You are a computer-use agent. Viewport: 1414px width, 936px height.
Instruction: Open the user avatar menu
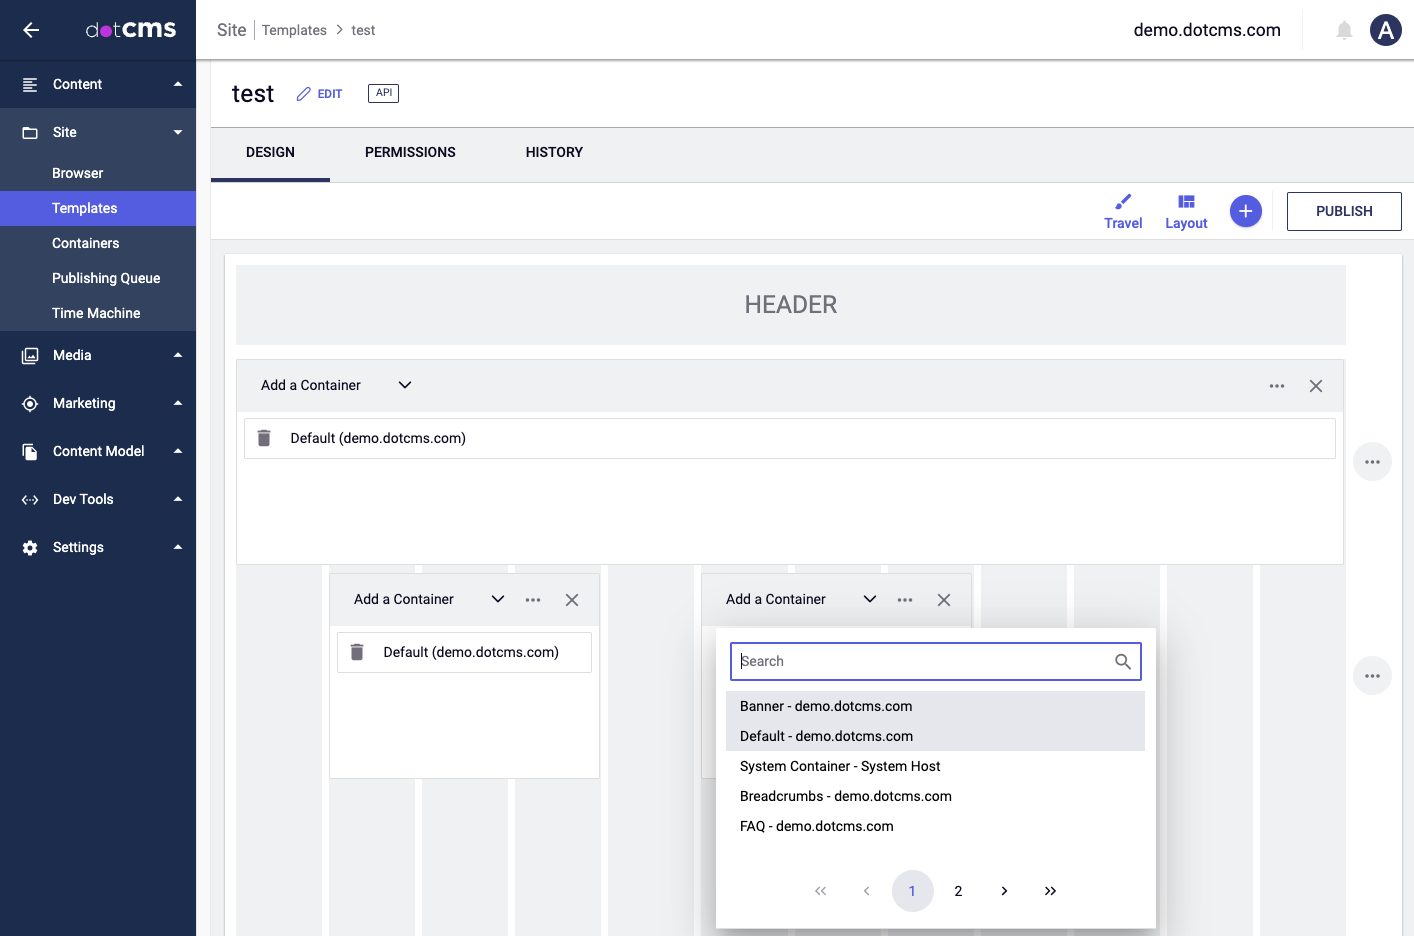tap(1385, 30)
